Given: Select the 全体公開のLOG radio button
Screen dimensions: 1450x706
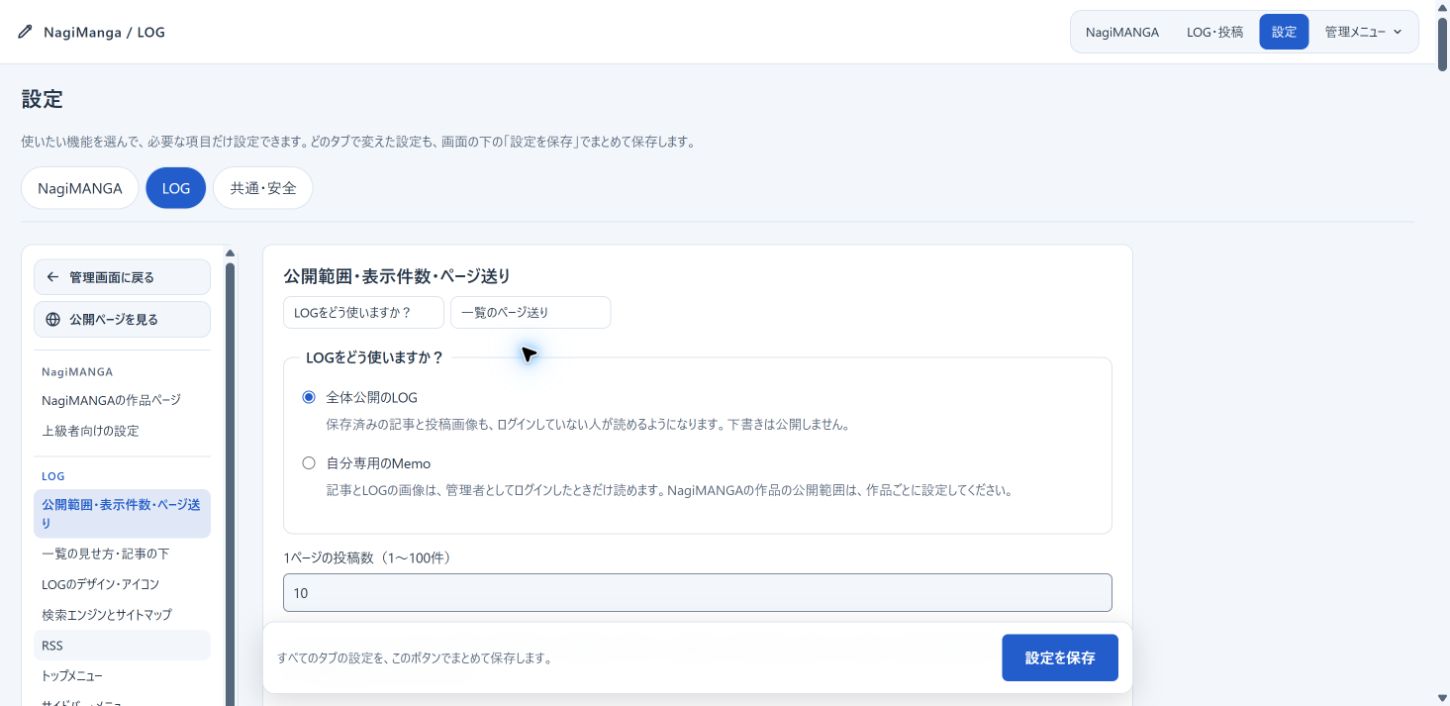Looking at the screenshot, I should point(309,397).
